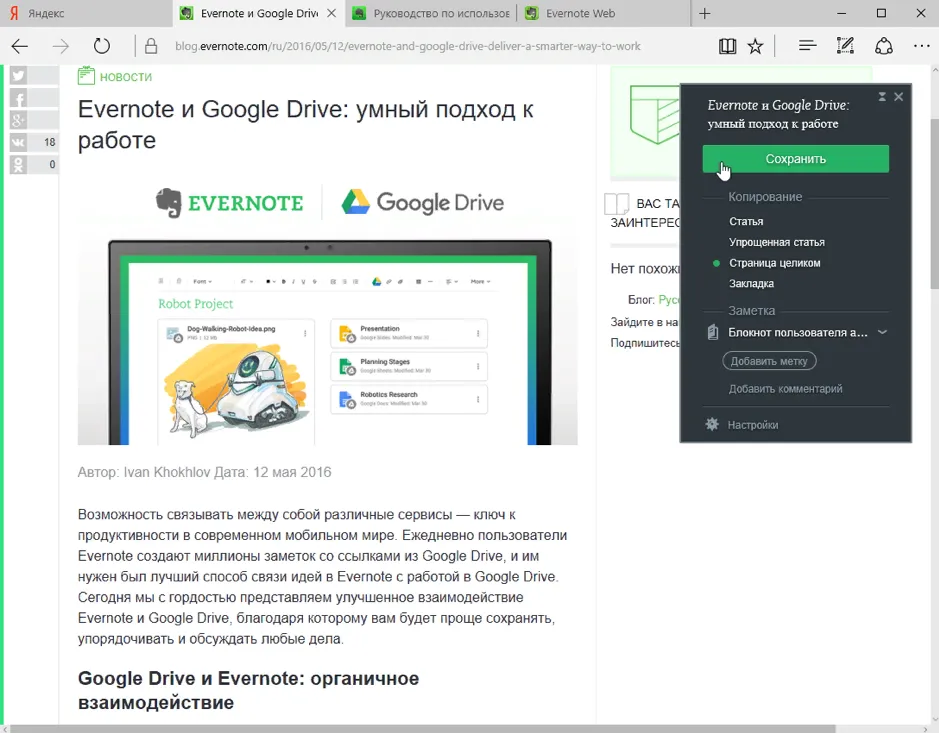Minimize the Evernote clipper panel
939x733 pixels.
[882, 96]
